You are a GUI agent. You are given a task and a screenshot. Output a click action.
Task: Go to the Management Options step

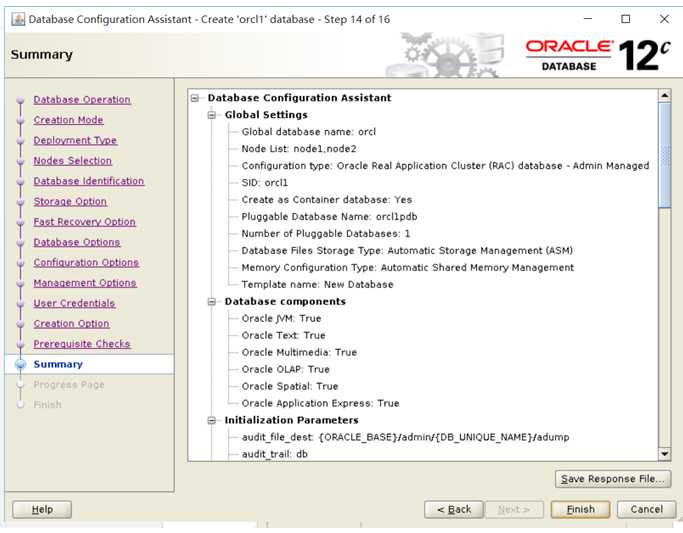(85, 283)
